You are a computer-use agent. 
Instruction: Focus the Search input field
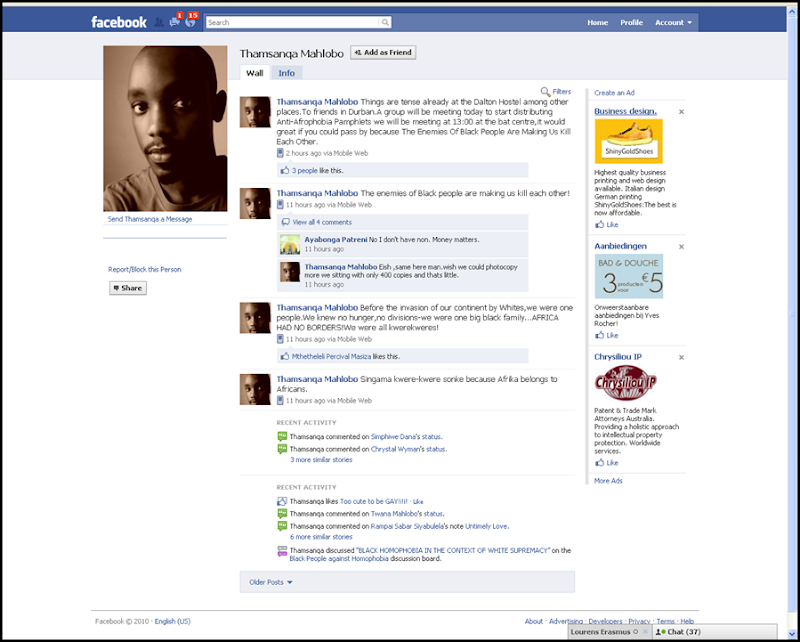[293, 22]
